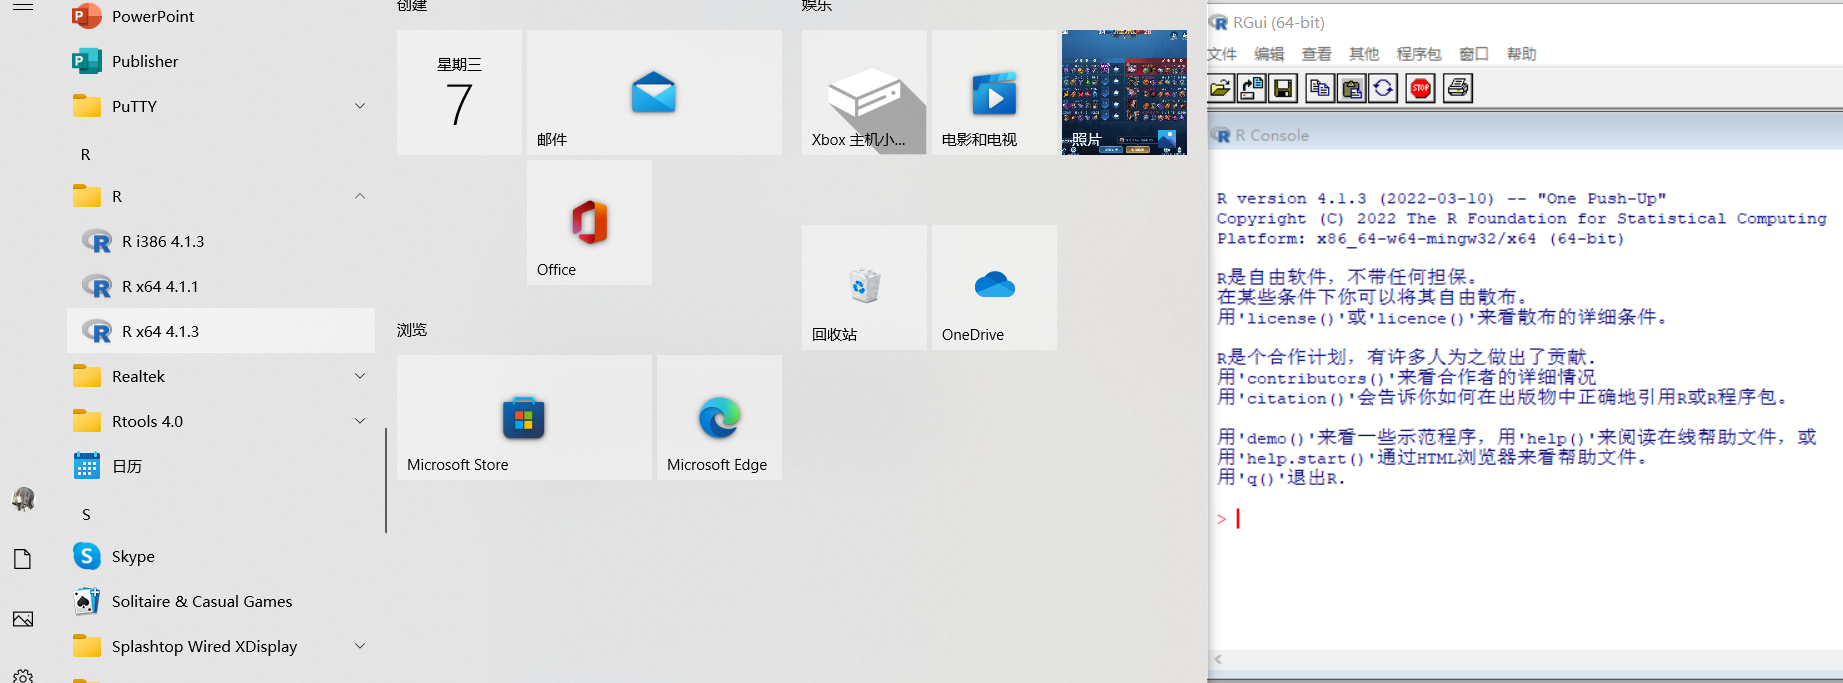
Task: Click the "R version 4.1.3" console line
Action: point(1441,198)
